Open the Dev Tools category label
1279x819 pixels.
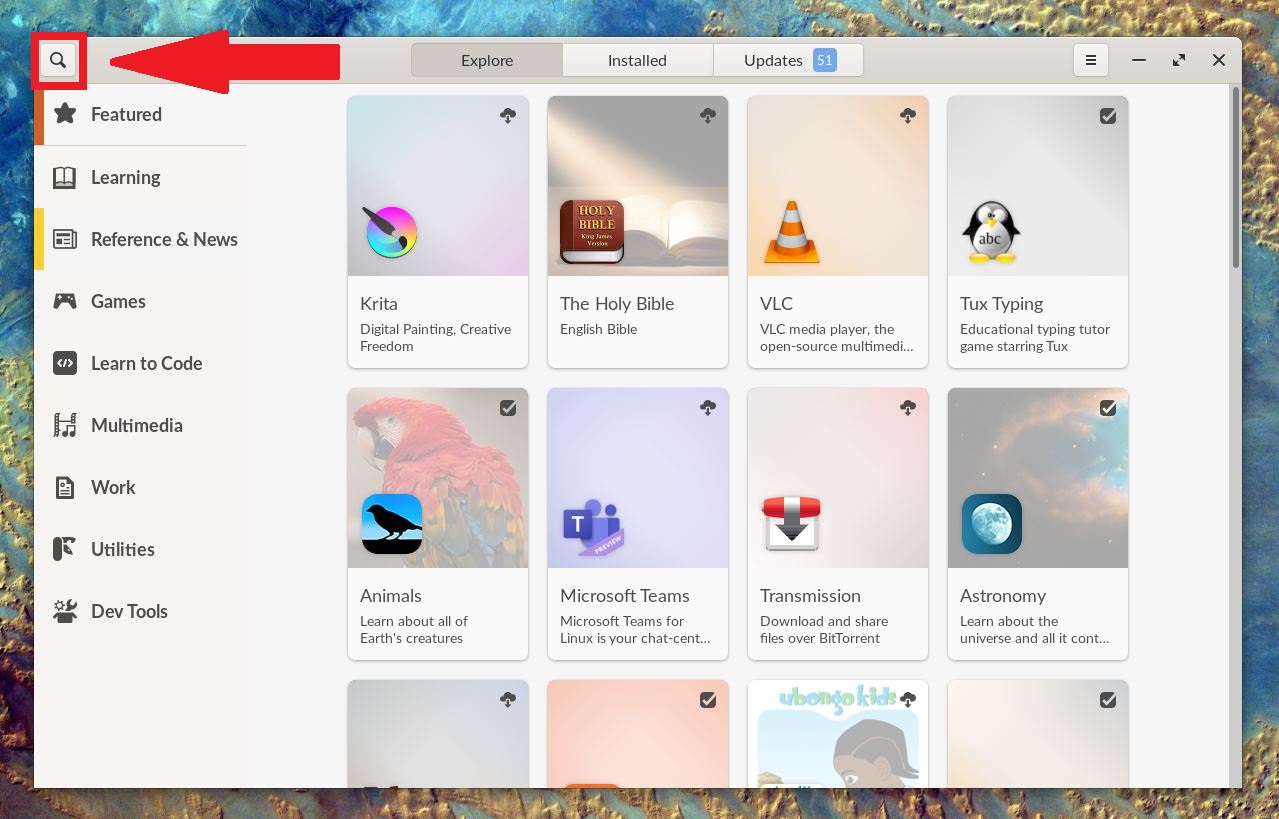129,611
